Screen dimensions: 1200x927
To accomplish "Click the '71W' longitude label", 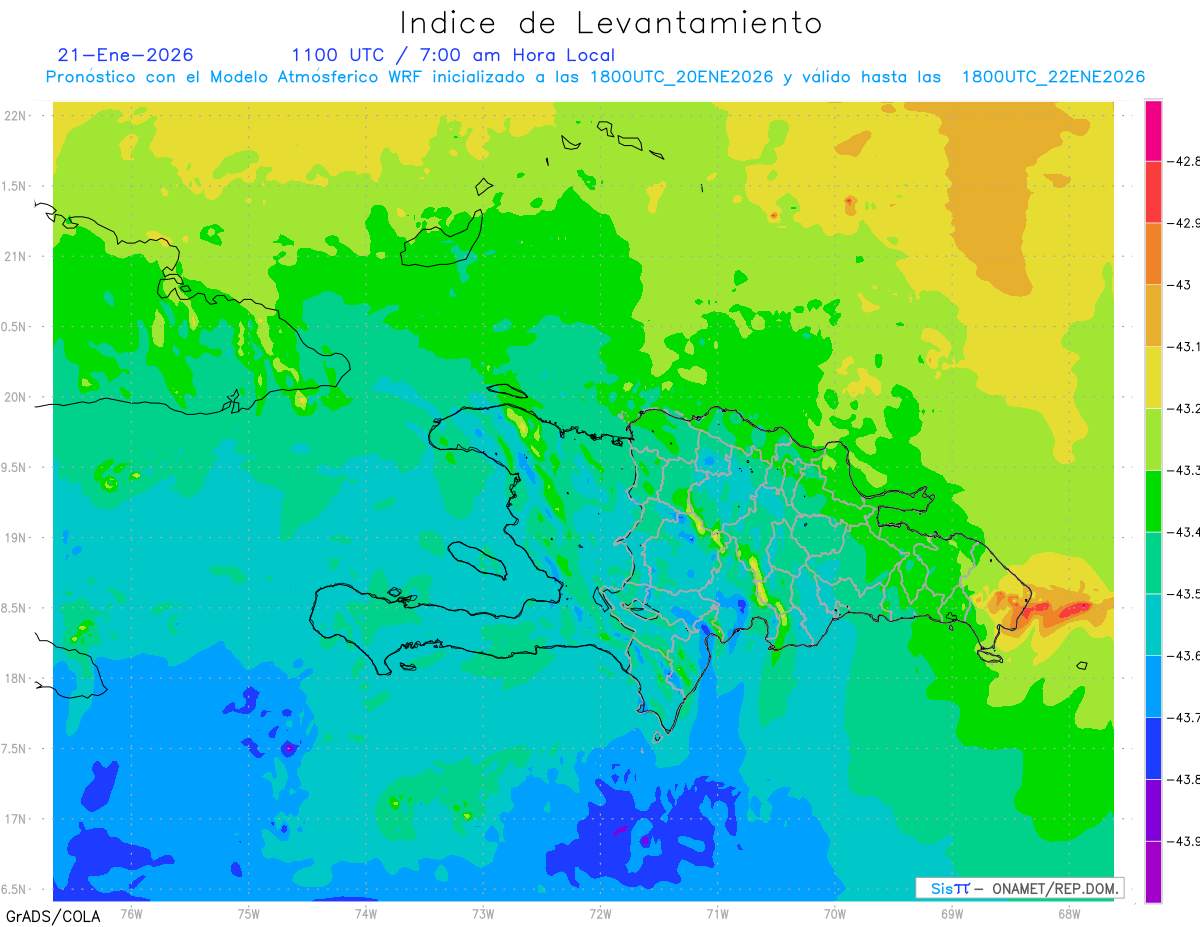I will 717,913.
